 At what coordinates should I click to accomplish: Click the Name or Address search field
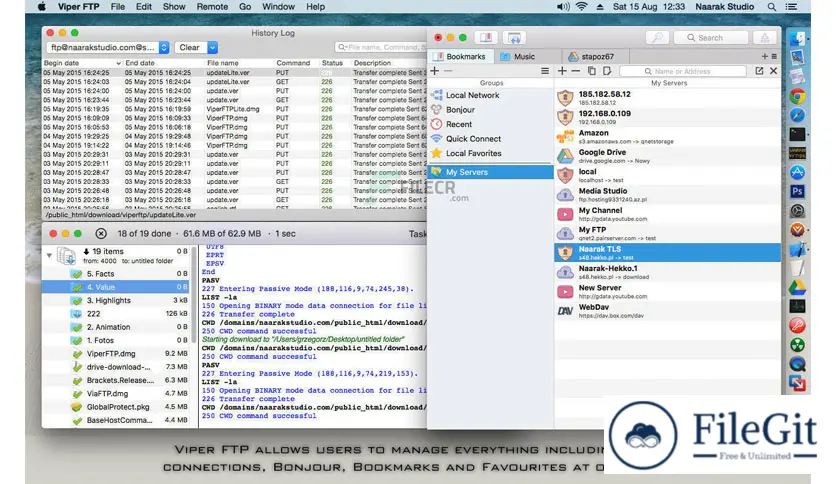click(682, 71)
